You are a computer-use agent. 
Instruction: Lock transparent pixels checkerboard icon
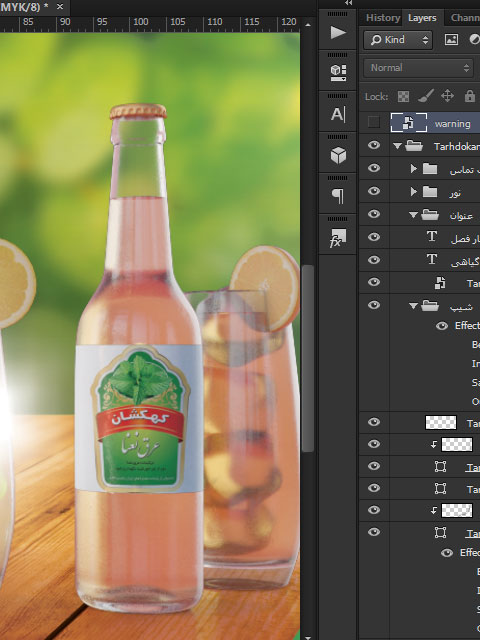[403, 96]
